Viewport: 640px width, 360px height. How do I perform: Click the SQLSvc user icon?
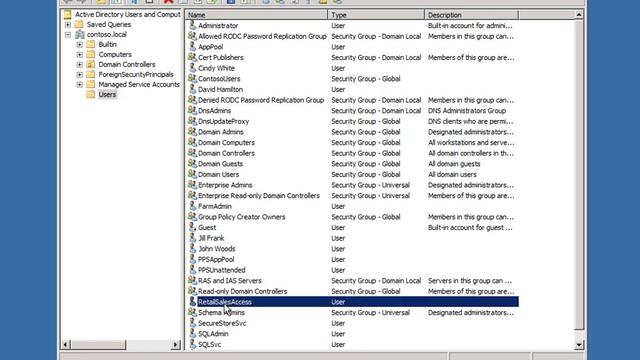coord(192,344)
